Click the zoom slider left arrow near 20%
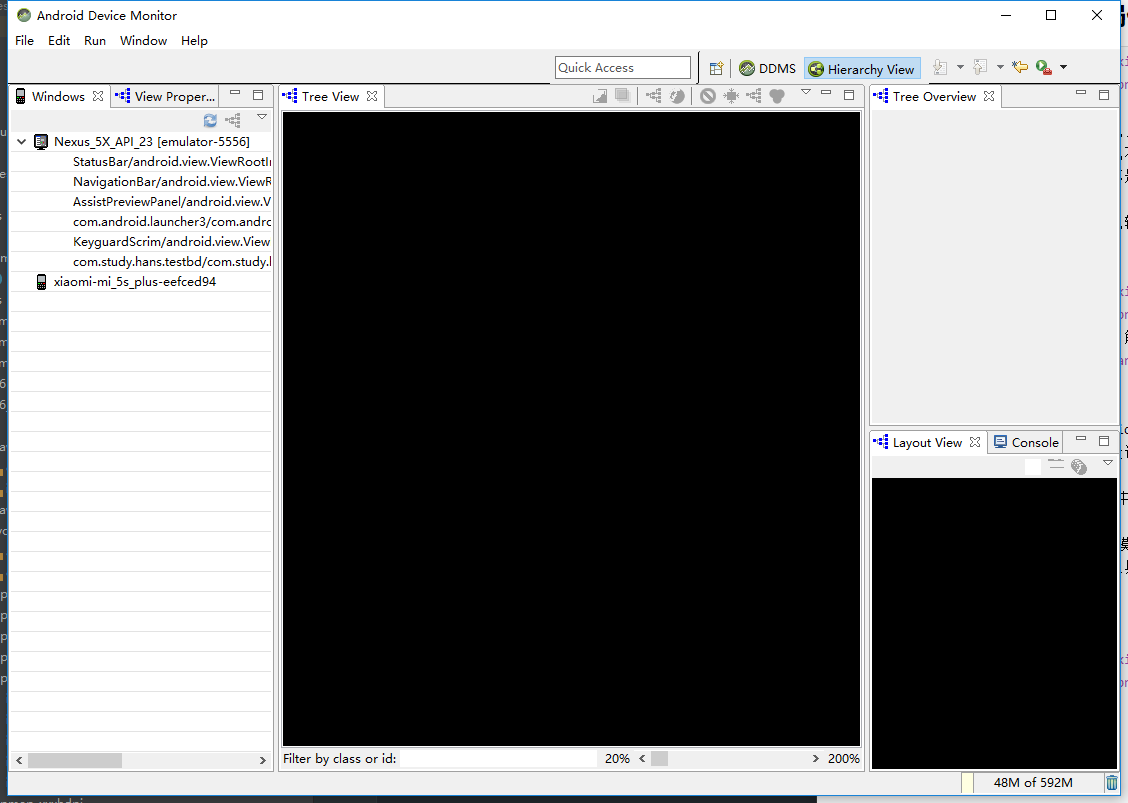 tap(642, 758)
